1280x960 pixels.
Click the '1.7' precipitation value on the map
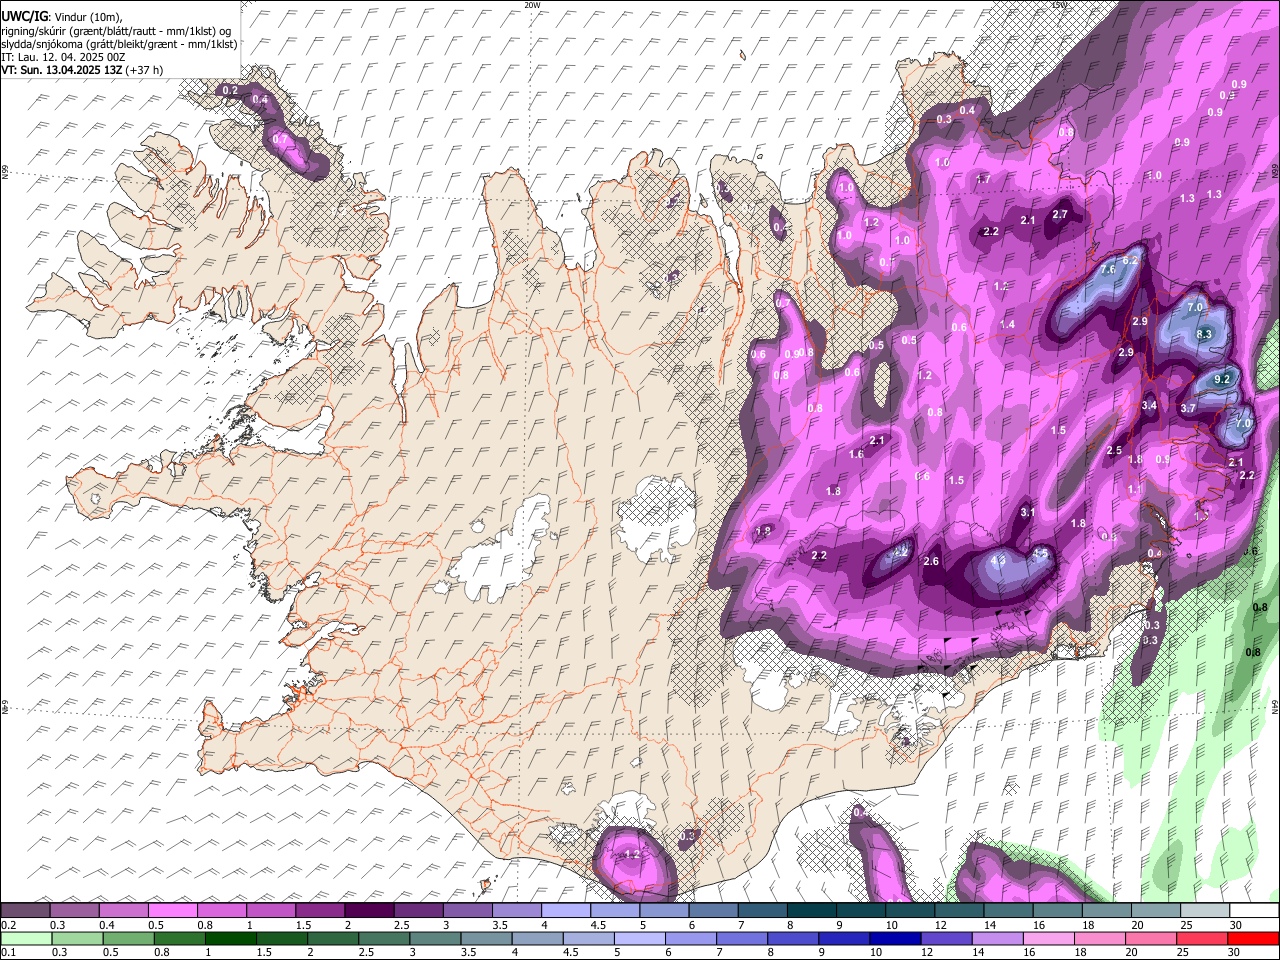tap(983, 179)
